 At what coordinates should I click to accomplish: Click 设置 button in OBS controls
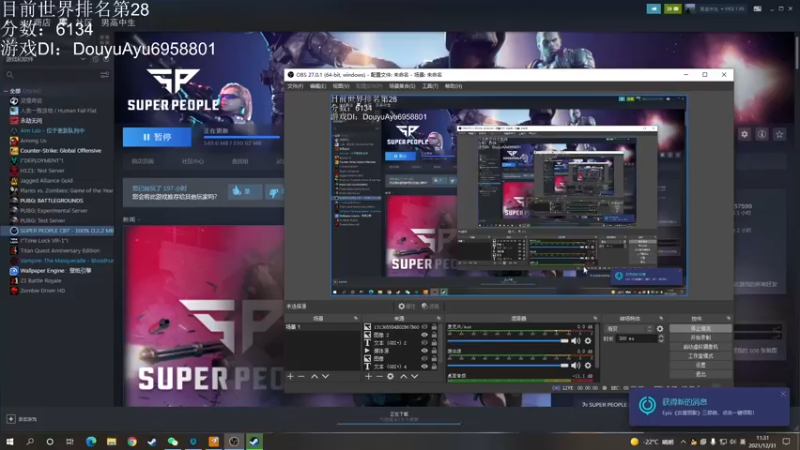700,365
